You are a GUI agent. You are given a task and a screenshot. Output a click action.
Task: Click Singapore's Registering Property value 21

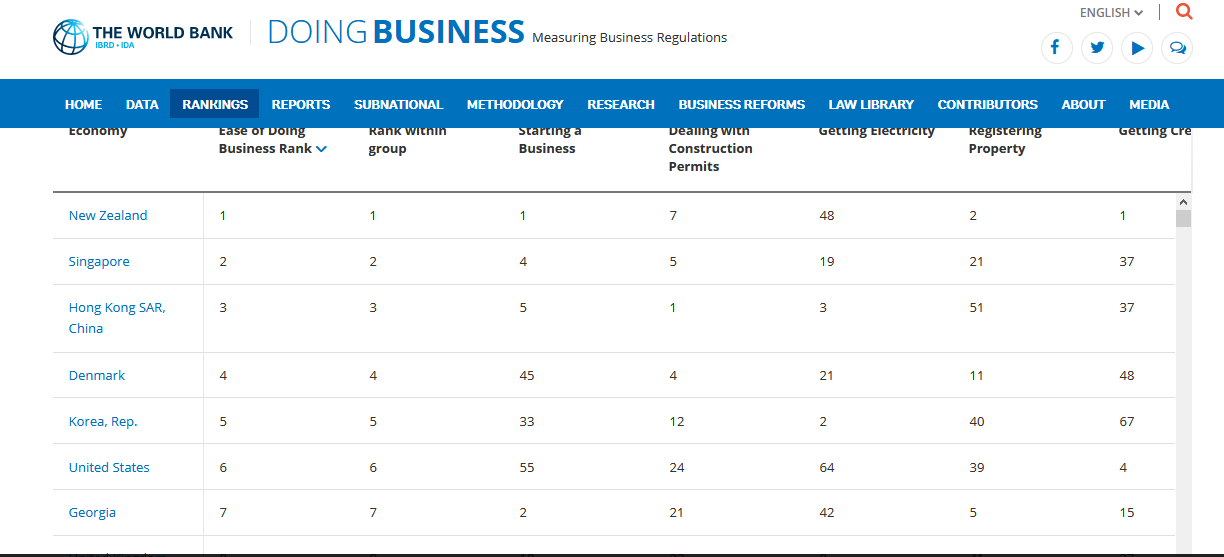click(x=976, y=261)
